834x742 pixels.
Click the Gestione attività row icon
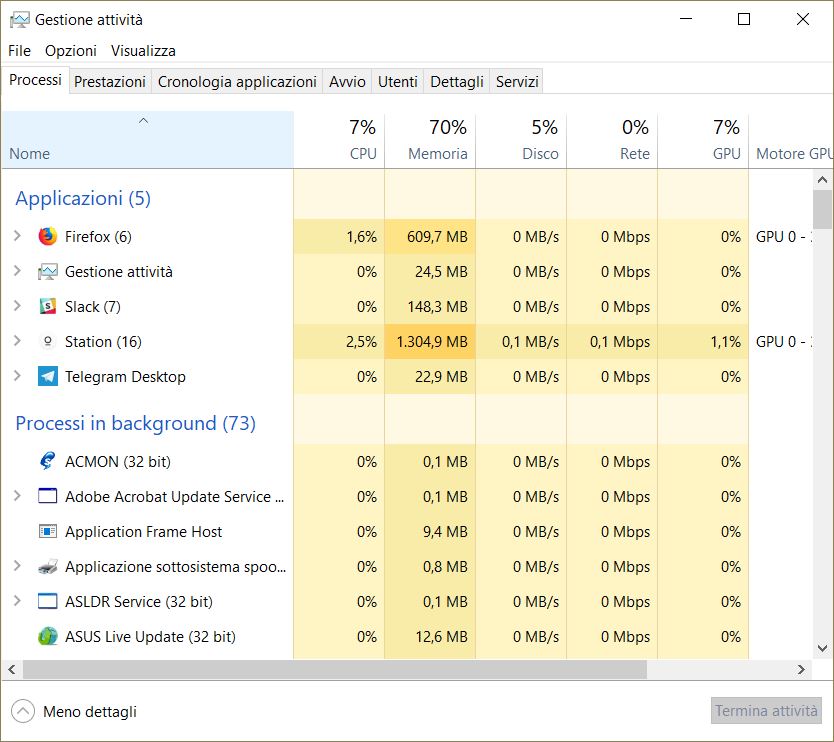48,272
